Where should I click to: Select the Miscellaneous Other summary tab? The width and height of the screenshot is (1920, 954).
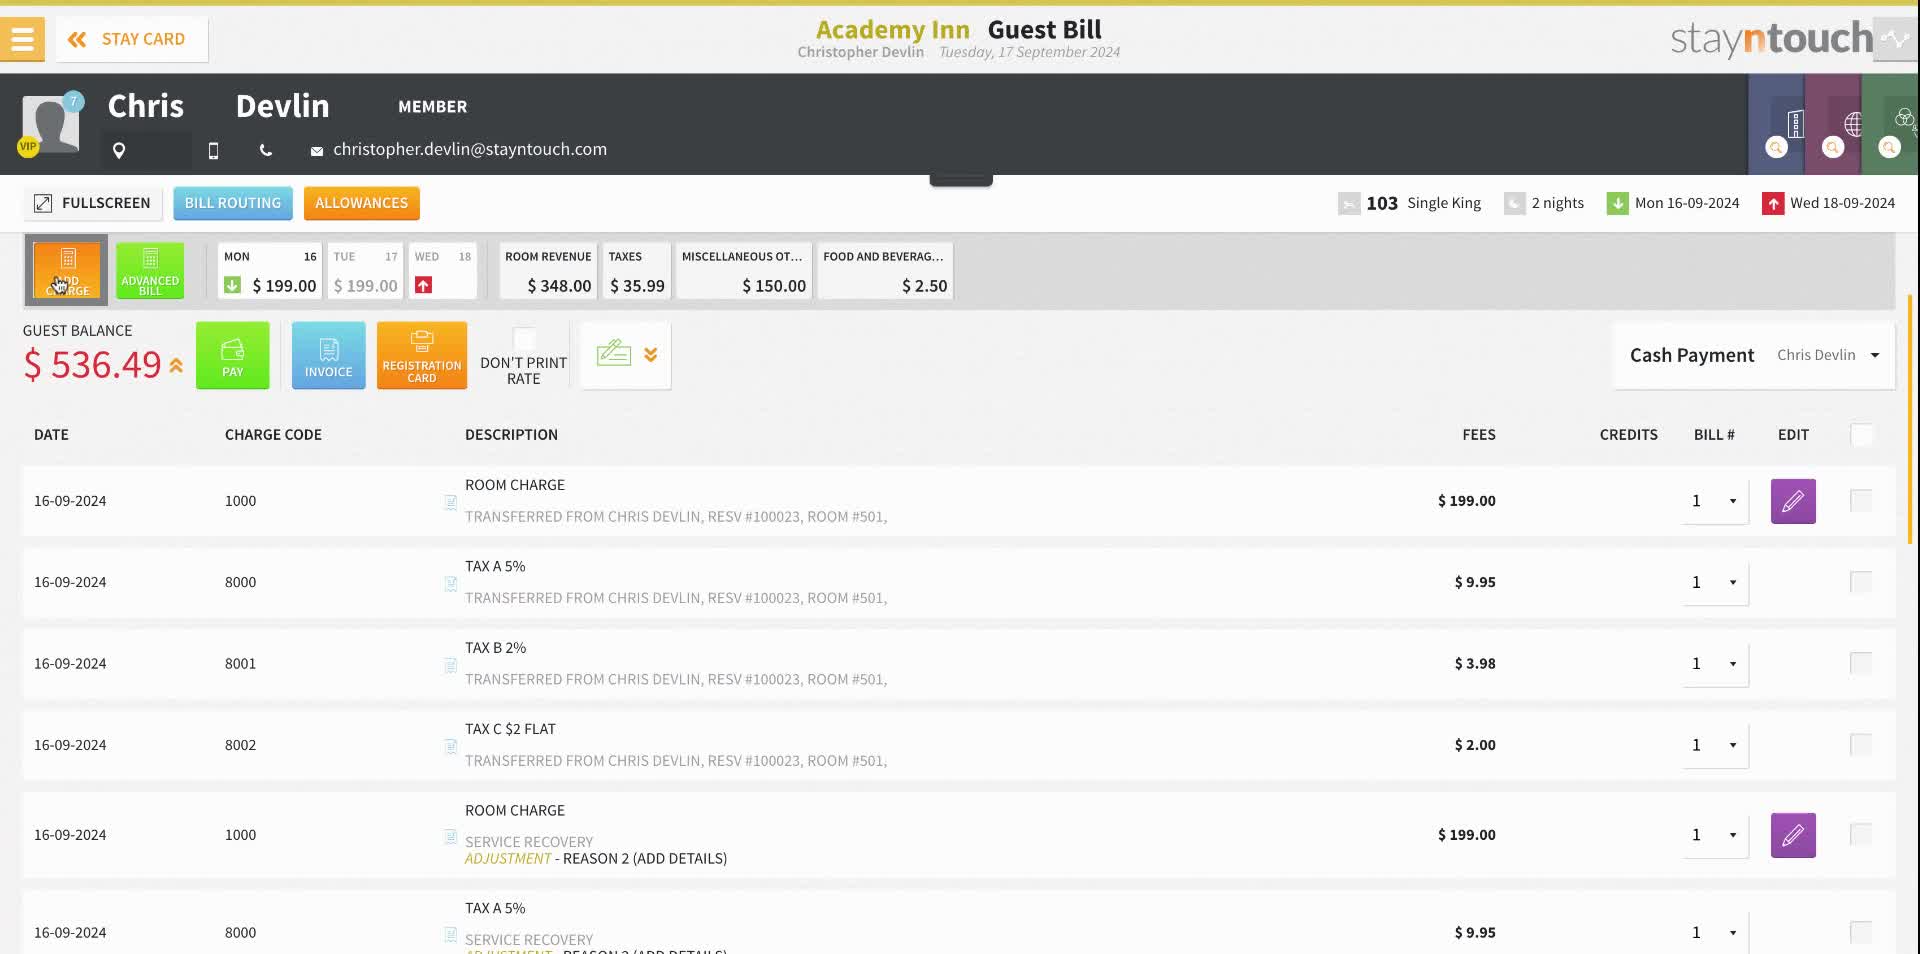tap(744, 271)
